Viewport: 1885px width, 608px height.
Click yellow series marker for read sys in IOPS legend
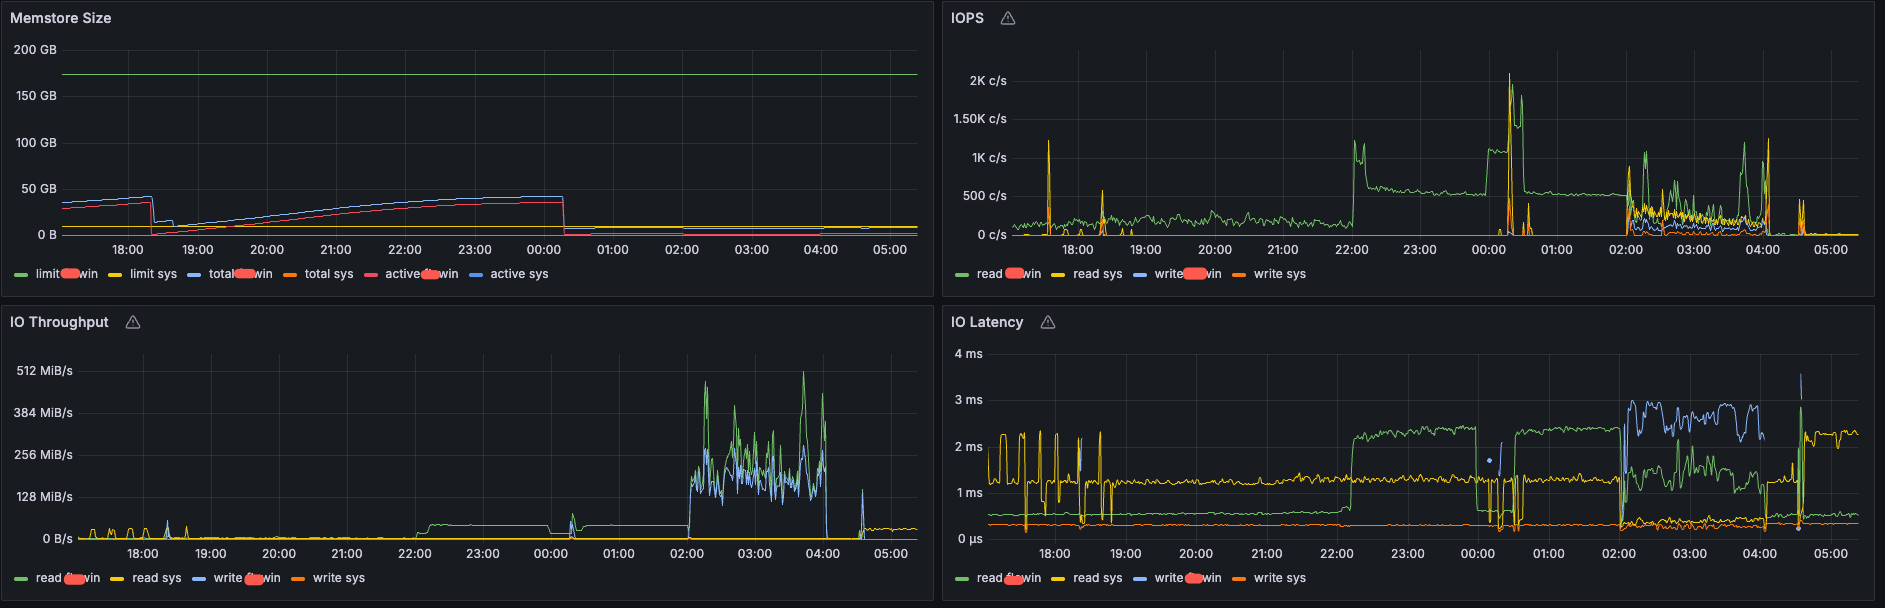1058,275
